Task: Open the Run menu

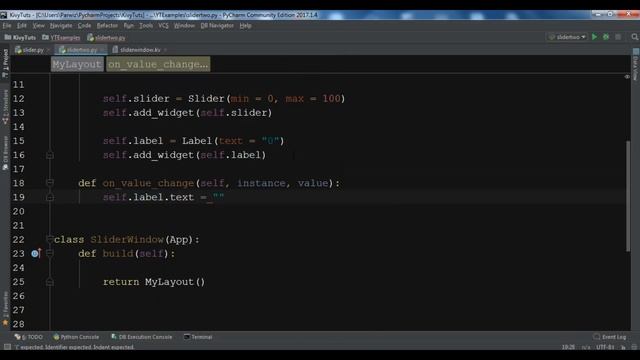Action: 129,25
